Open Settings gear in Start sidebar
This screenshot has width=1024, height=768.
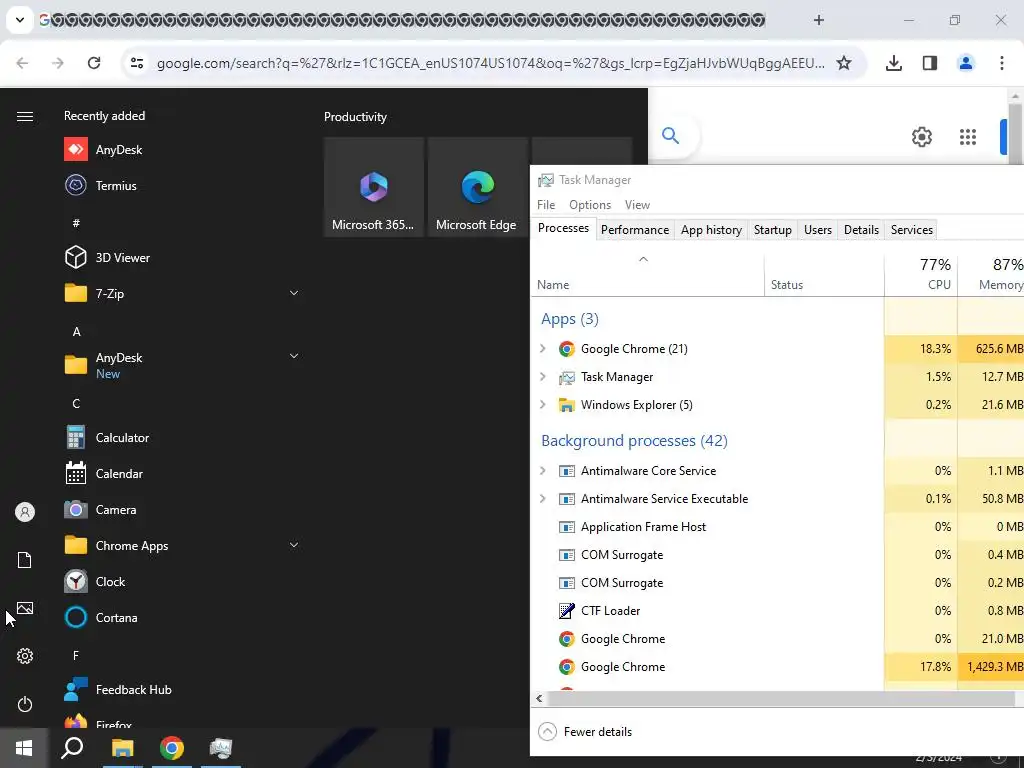coord(25,656)
